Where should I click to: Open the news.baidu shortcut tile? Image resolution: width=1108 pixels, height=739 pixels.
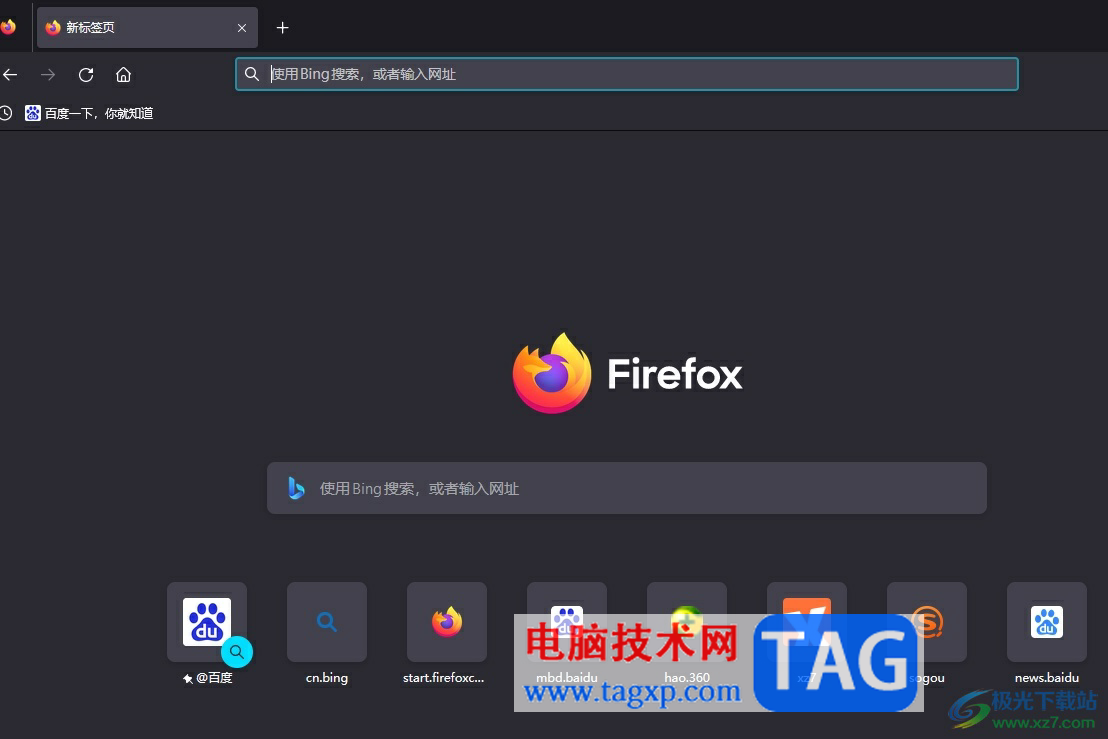[1047, 622]
